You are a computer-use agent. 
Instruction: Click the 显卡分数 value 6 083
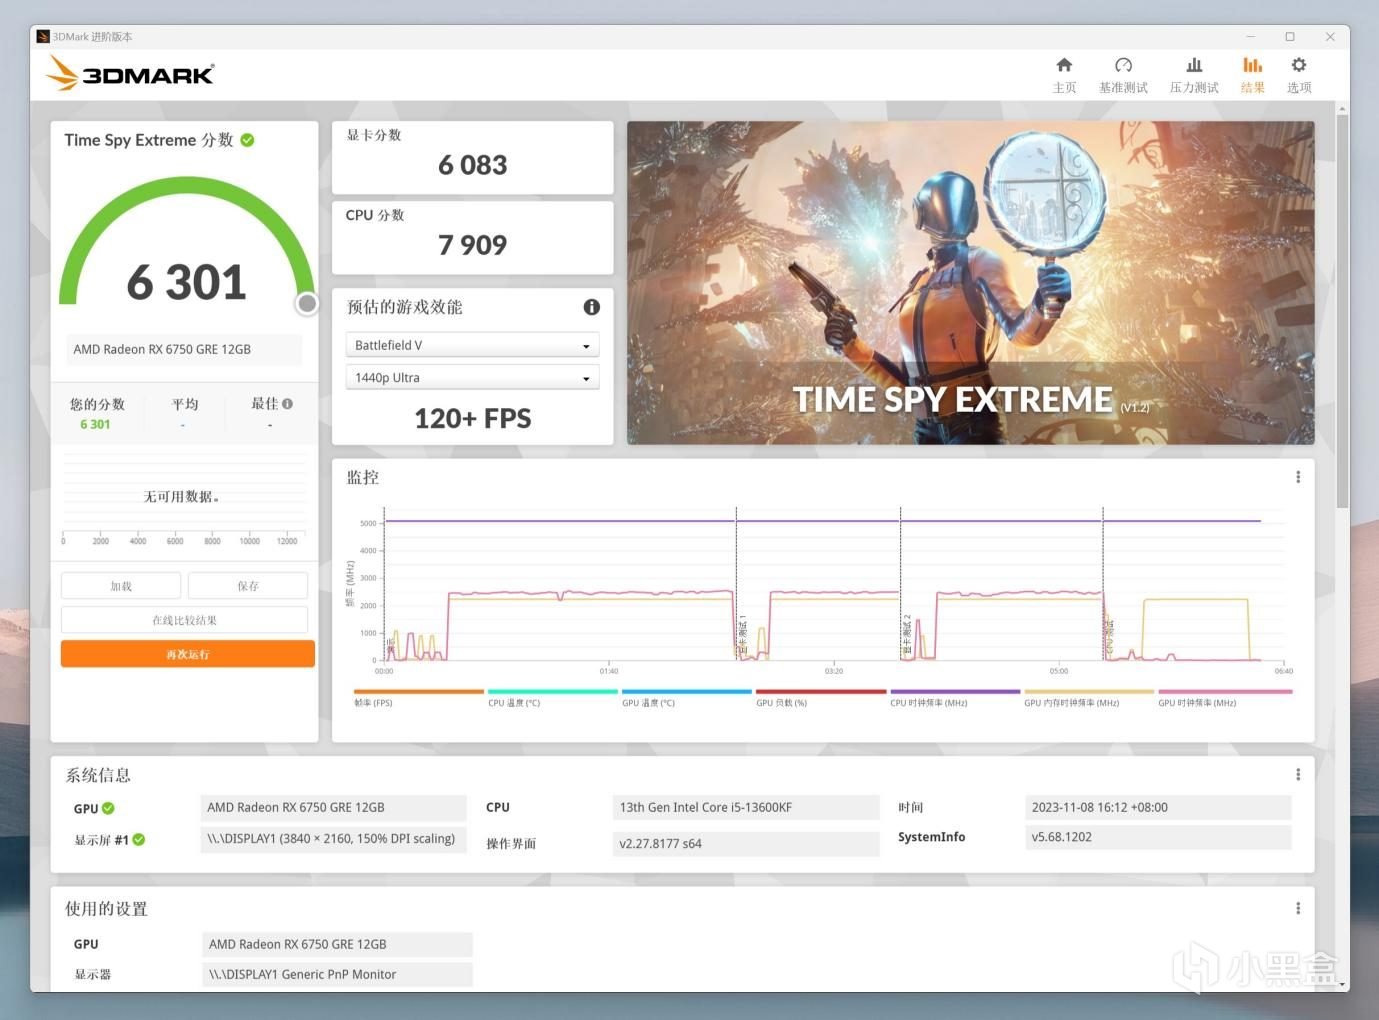tap(472, 165)
